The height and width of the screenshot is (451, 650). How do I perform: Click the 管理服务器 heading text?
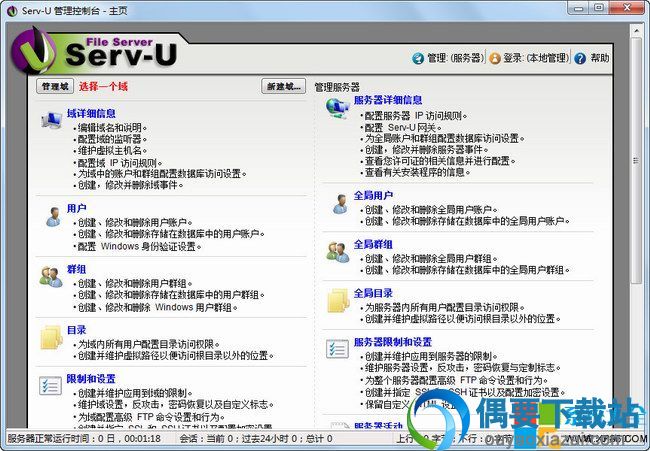337,87
